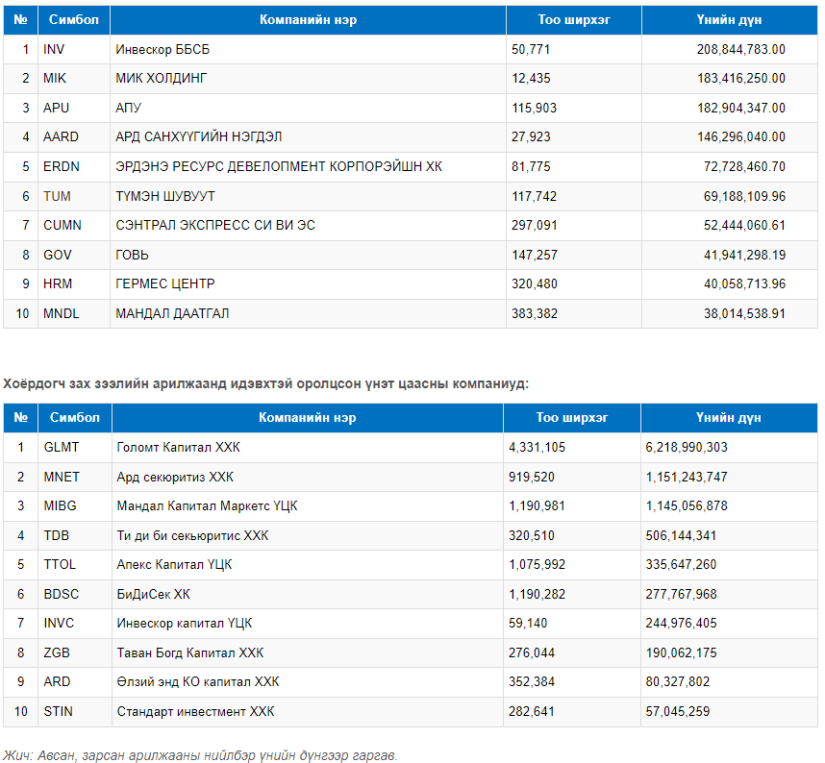Click the symbol cell "MIK"
Viewport: 825px width, 763px height.
point(55,78)
